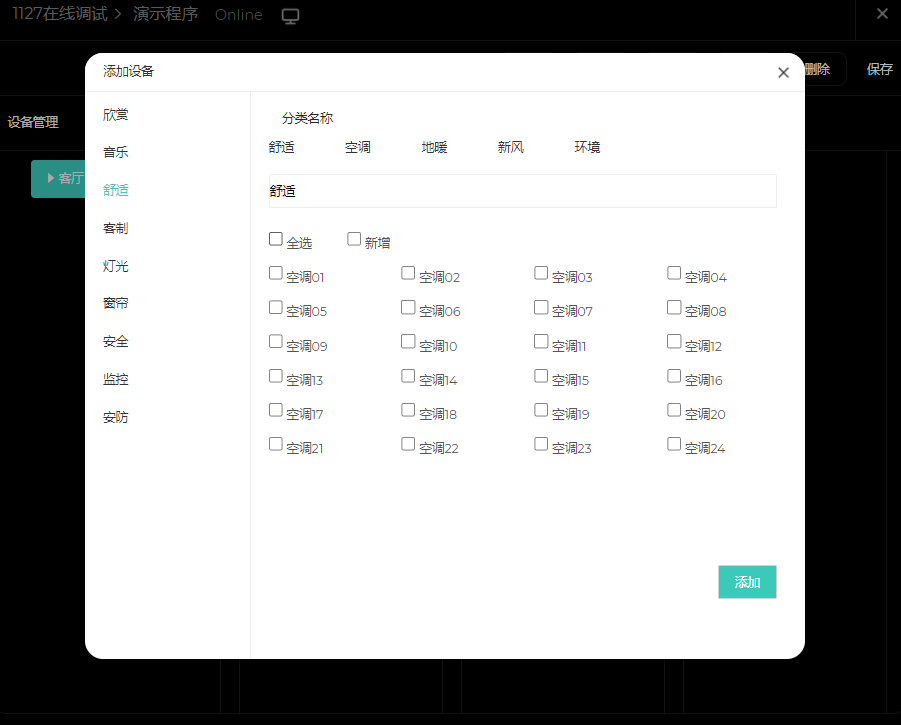Select 音乐 in the device sidebar
Viewport: 901px width, 725px height.
pos(115,152)
